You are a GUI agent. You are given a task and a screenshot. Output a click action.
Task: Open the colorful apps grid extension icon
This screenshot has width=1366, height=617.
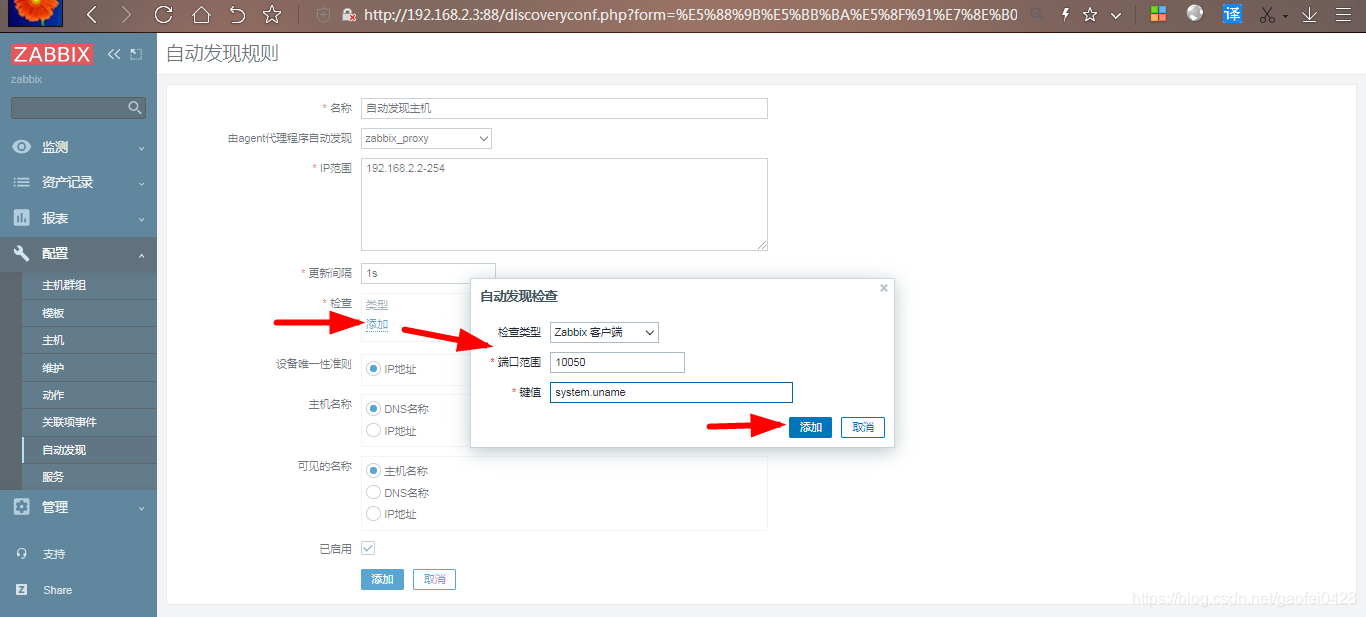pos(1158,14)
